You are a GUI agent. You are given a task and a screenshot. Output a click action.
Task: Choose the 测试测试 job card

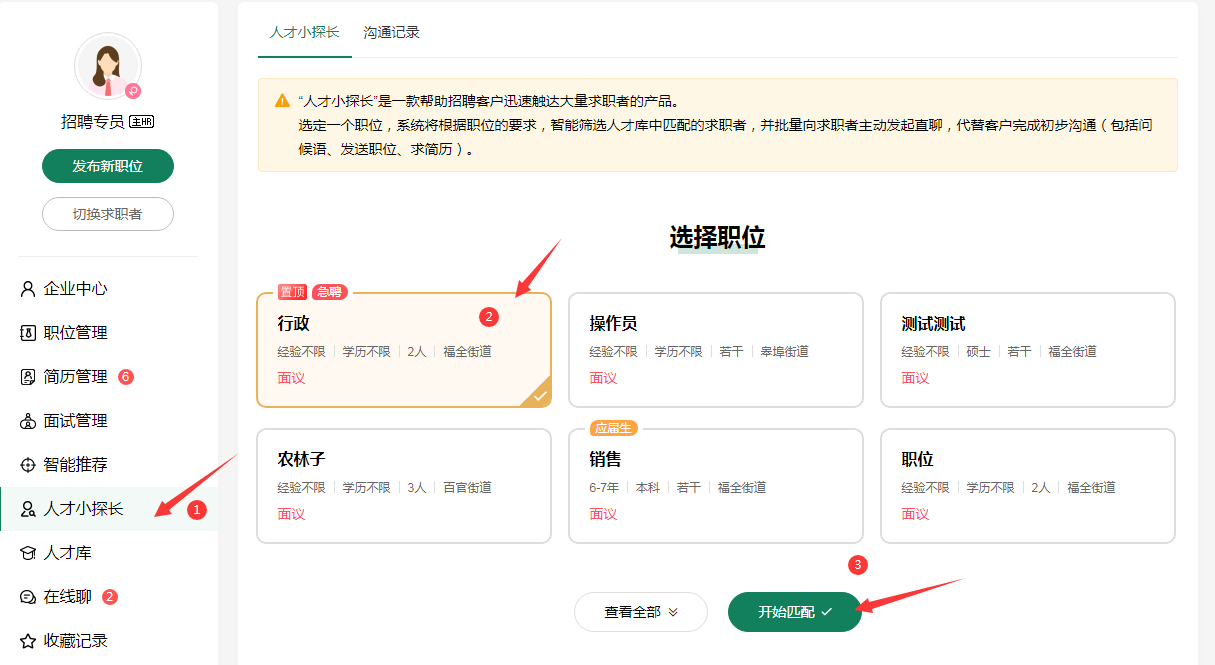[x=1027, y=350]
